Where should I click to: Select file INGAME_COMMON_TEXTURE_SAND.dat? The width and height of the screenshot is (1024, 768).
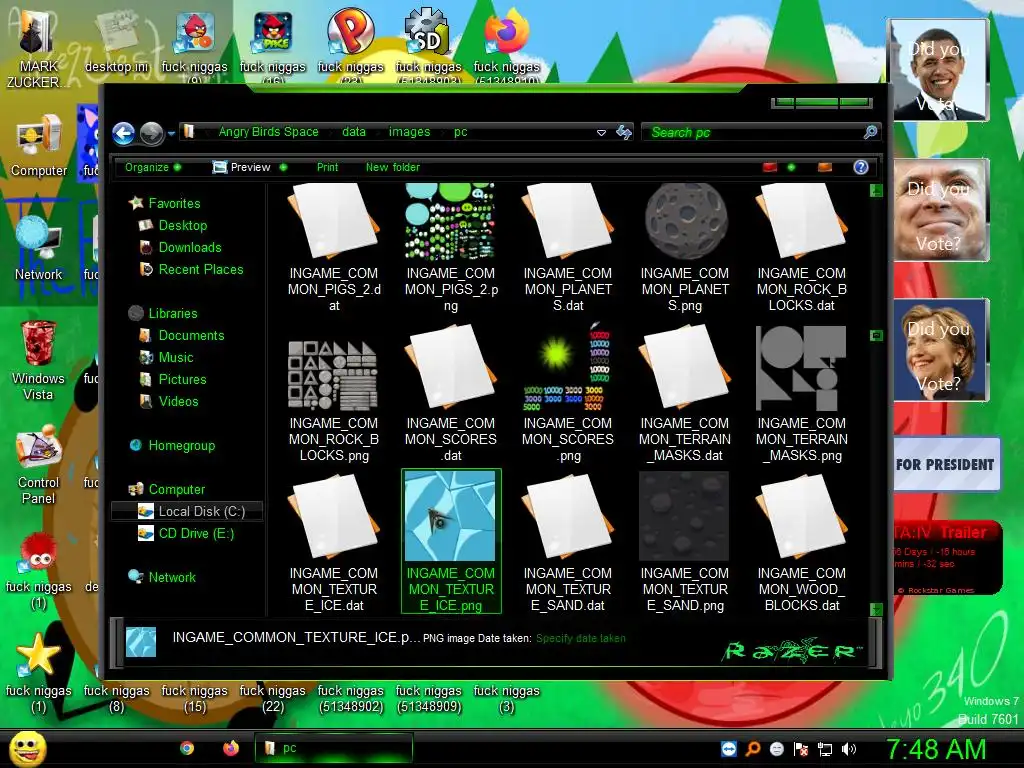568,542
